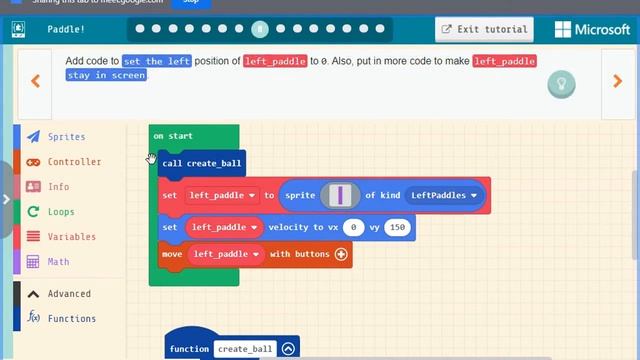Jump to third tutorial step dot
The width and height of the screenshot is (640, 360).
point(173,29)
